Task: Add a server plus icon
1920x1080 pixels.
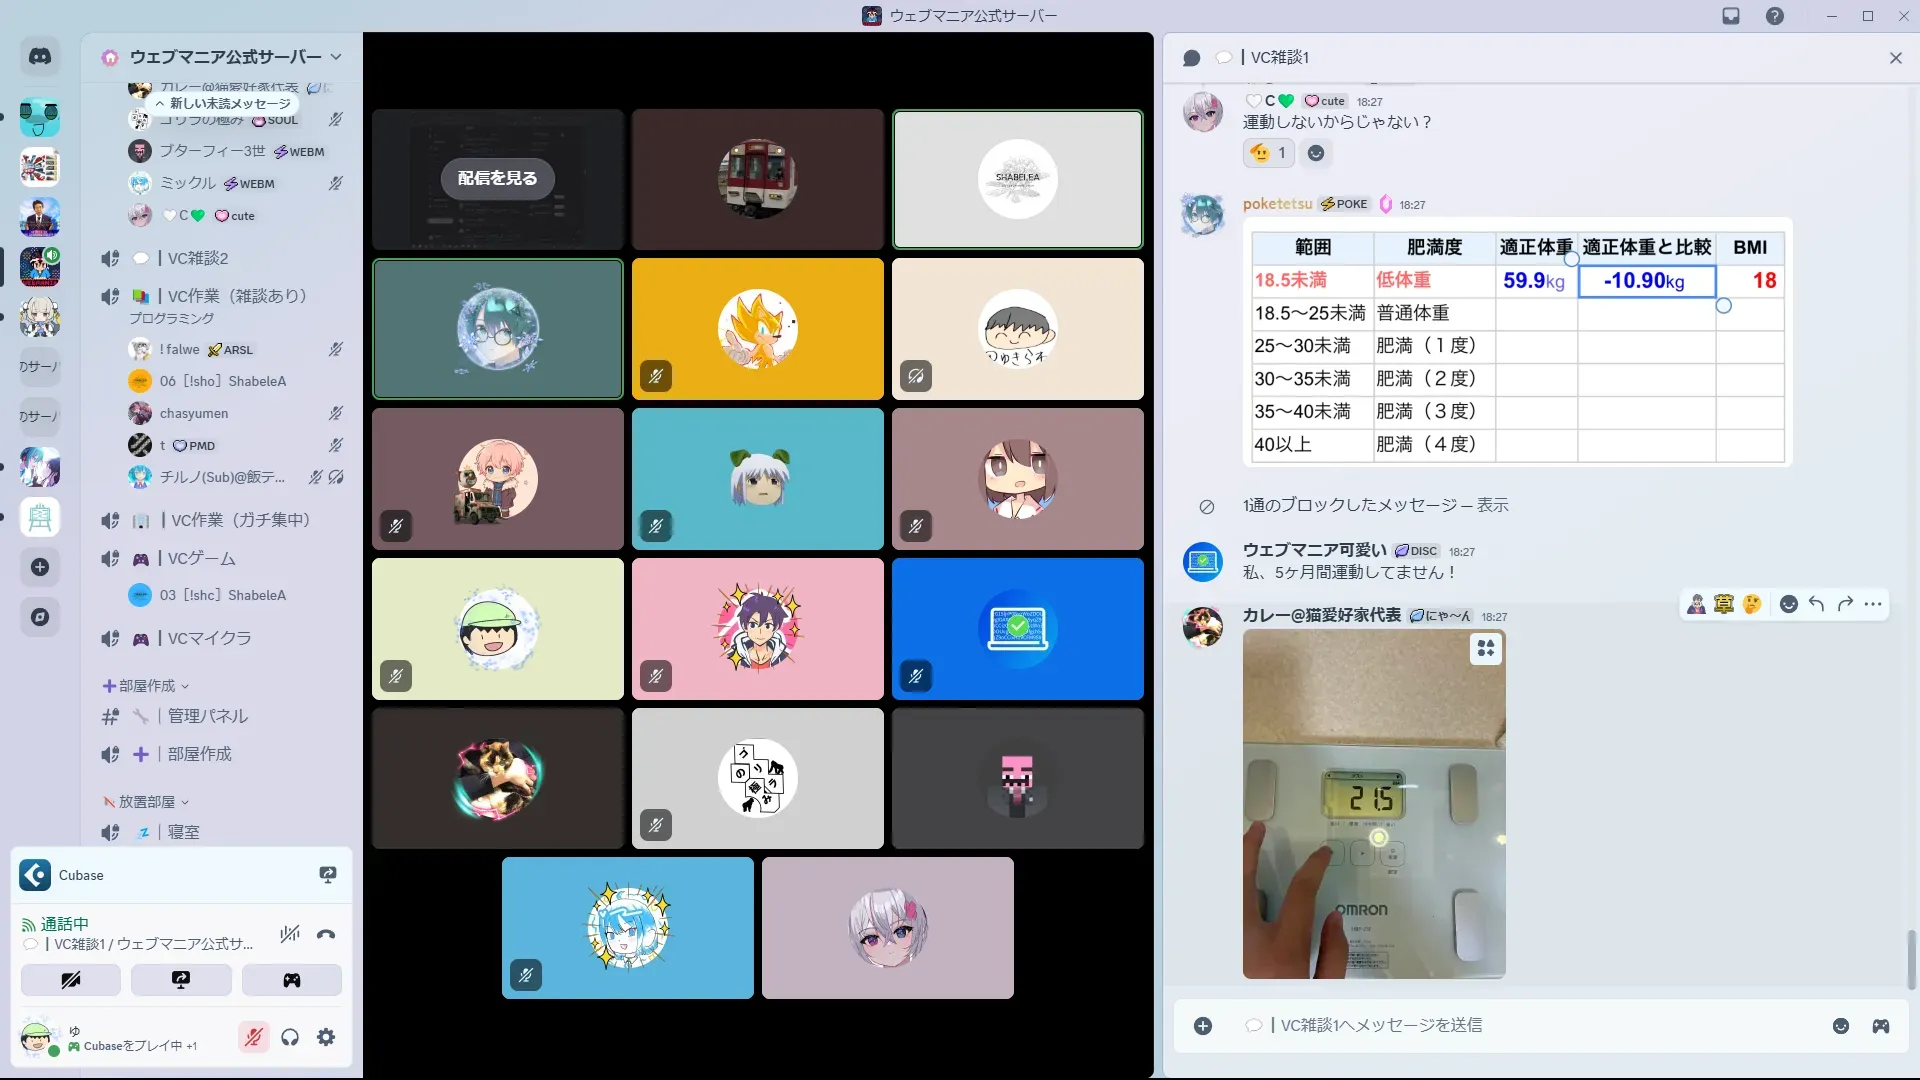Action: click(40, 567)
